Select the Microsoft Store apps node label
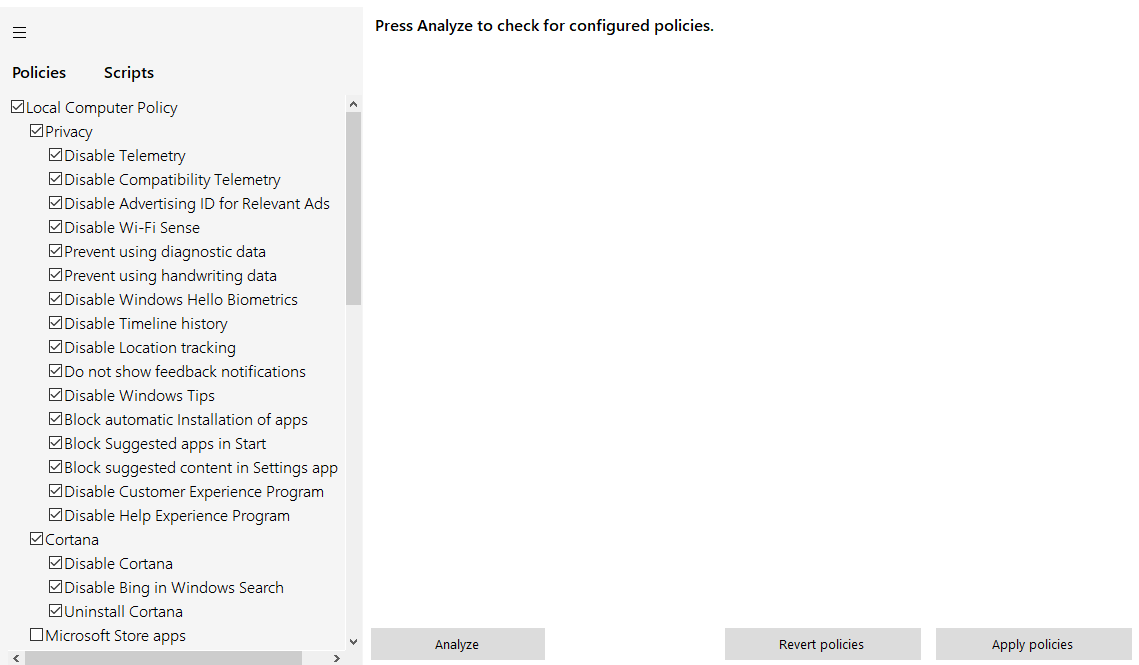1139x665 pixels. [115, 636]
